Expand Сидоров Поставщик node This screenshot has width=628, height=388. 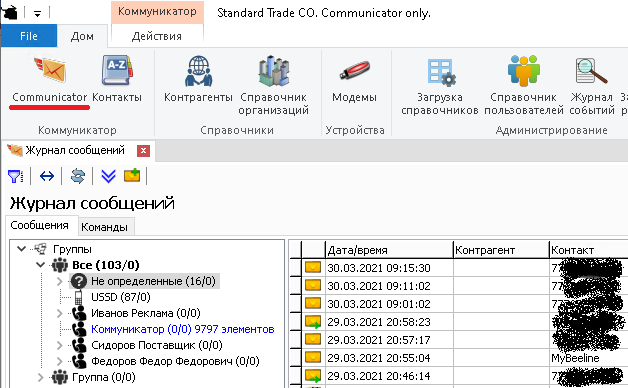pos(60,345)
